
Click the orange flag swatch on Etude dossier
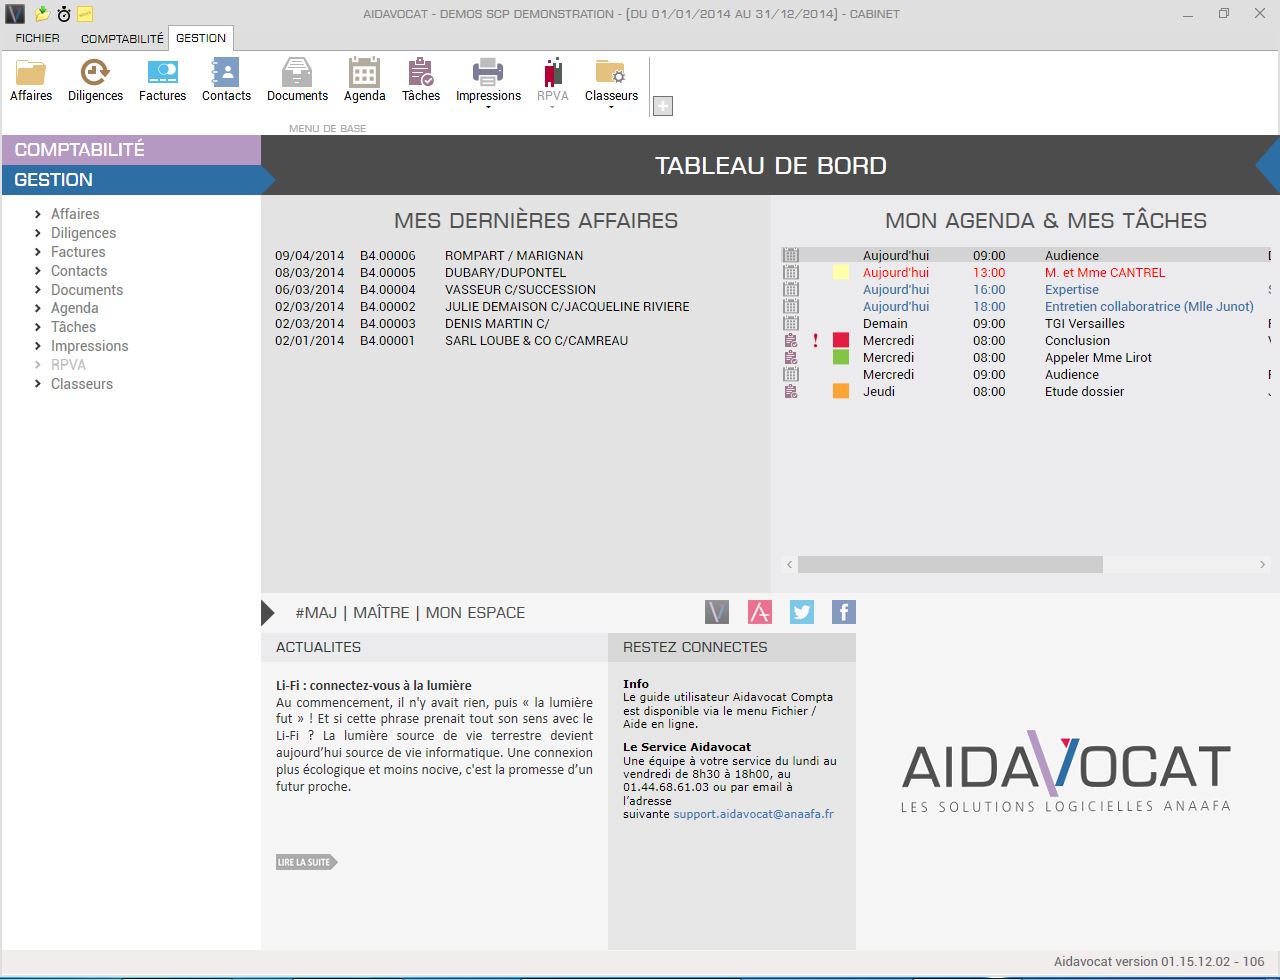pos(841,391)
